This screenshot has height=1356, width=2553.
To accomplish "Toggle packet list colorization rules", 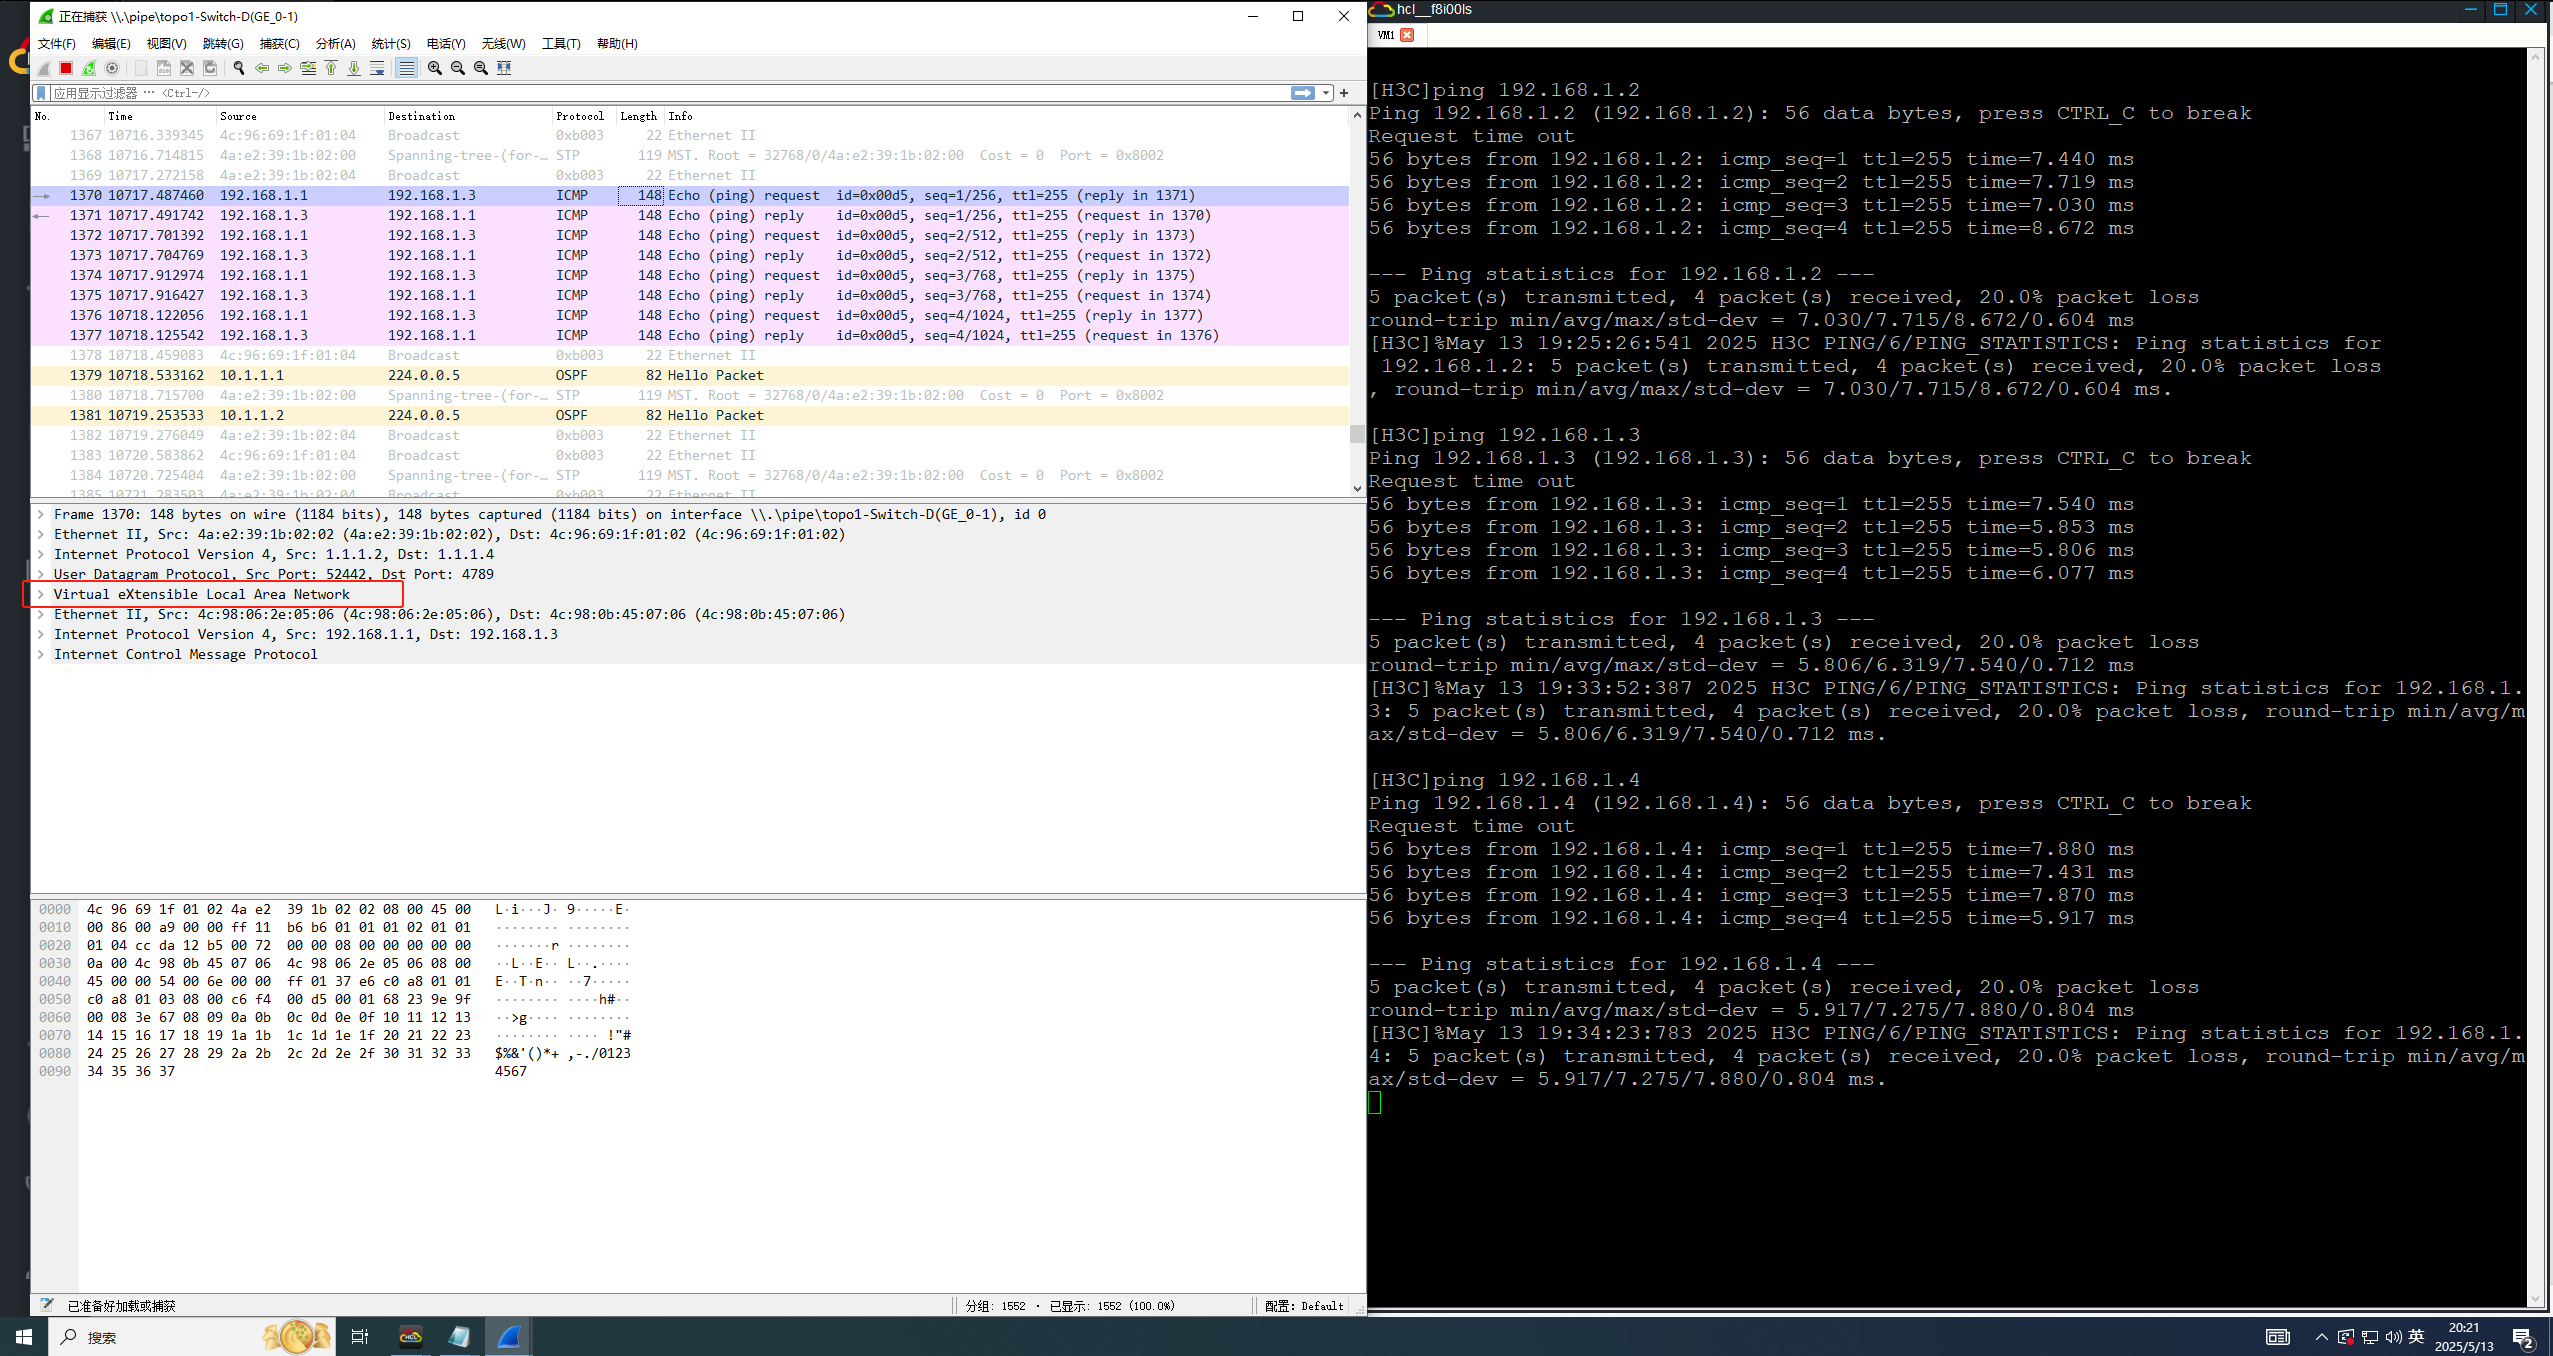I will tap(406, 68).
